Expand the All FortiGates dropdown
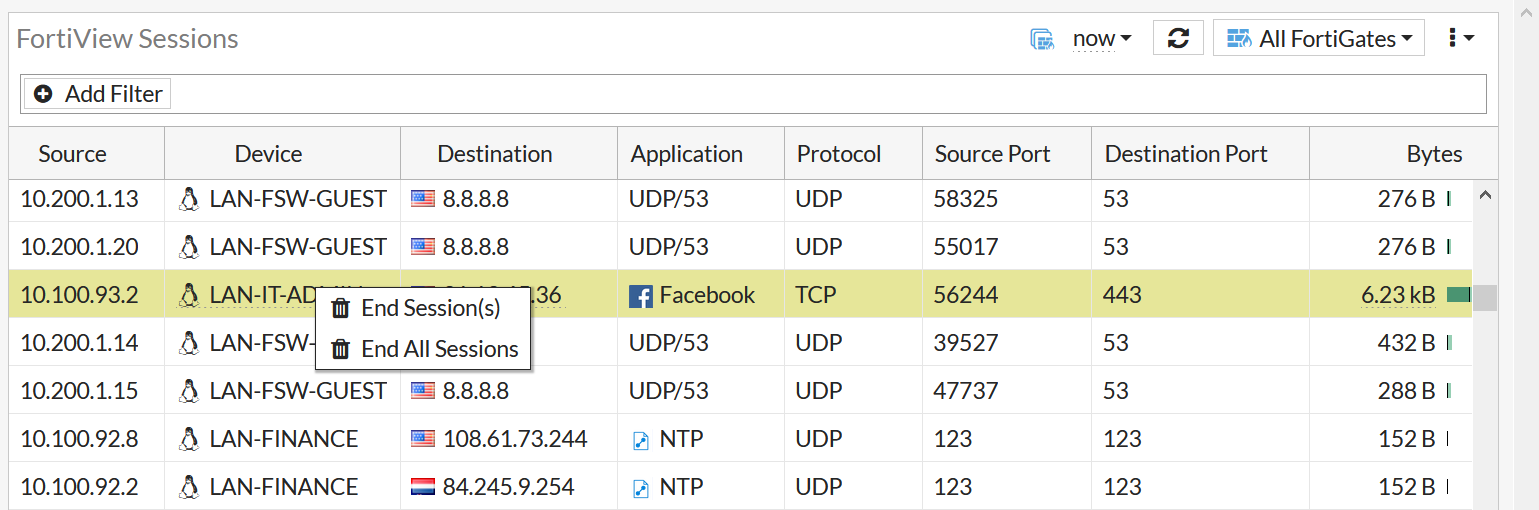This screenshot has height=510, width=1539. tap(1318, 39)
